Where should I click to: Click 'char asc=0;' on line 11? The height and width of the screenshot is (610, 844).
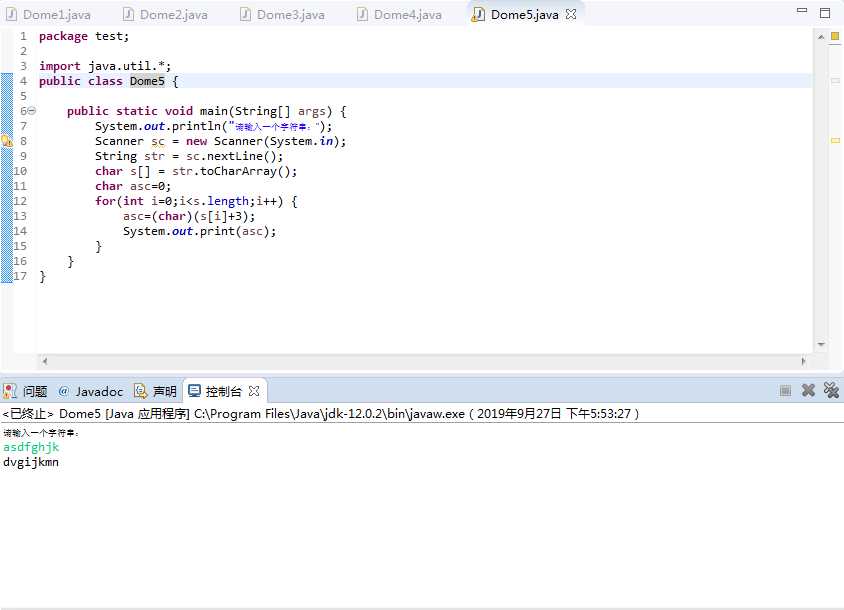click(133, 186)
